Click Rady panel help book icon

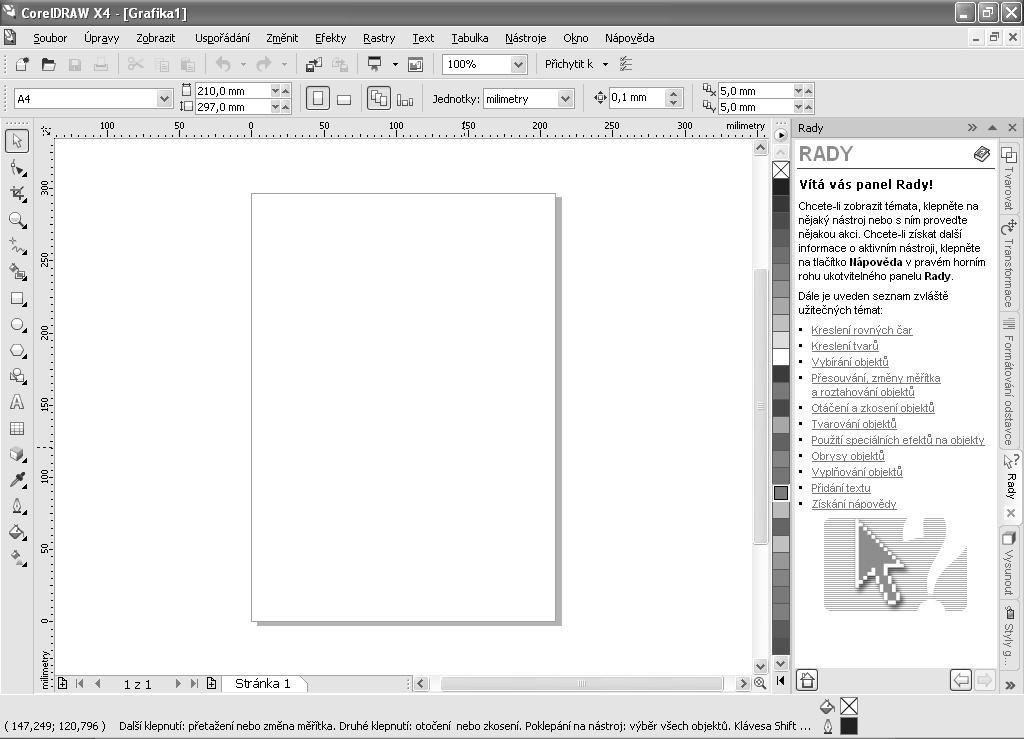pos(982,154)
